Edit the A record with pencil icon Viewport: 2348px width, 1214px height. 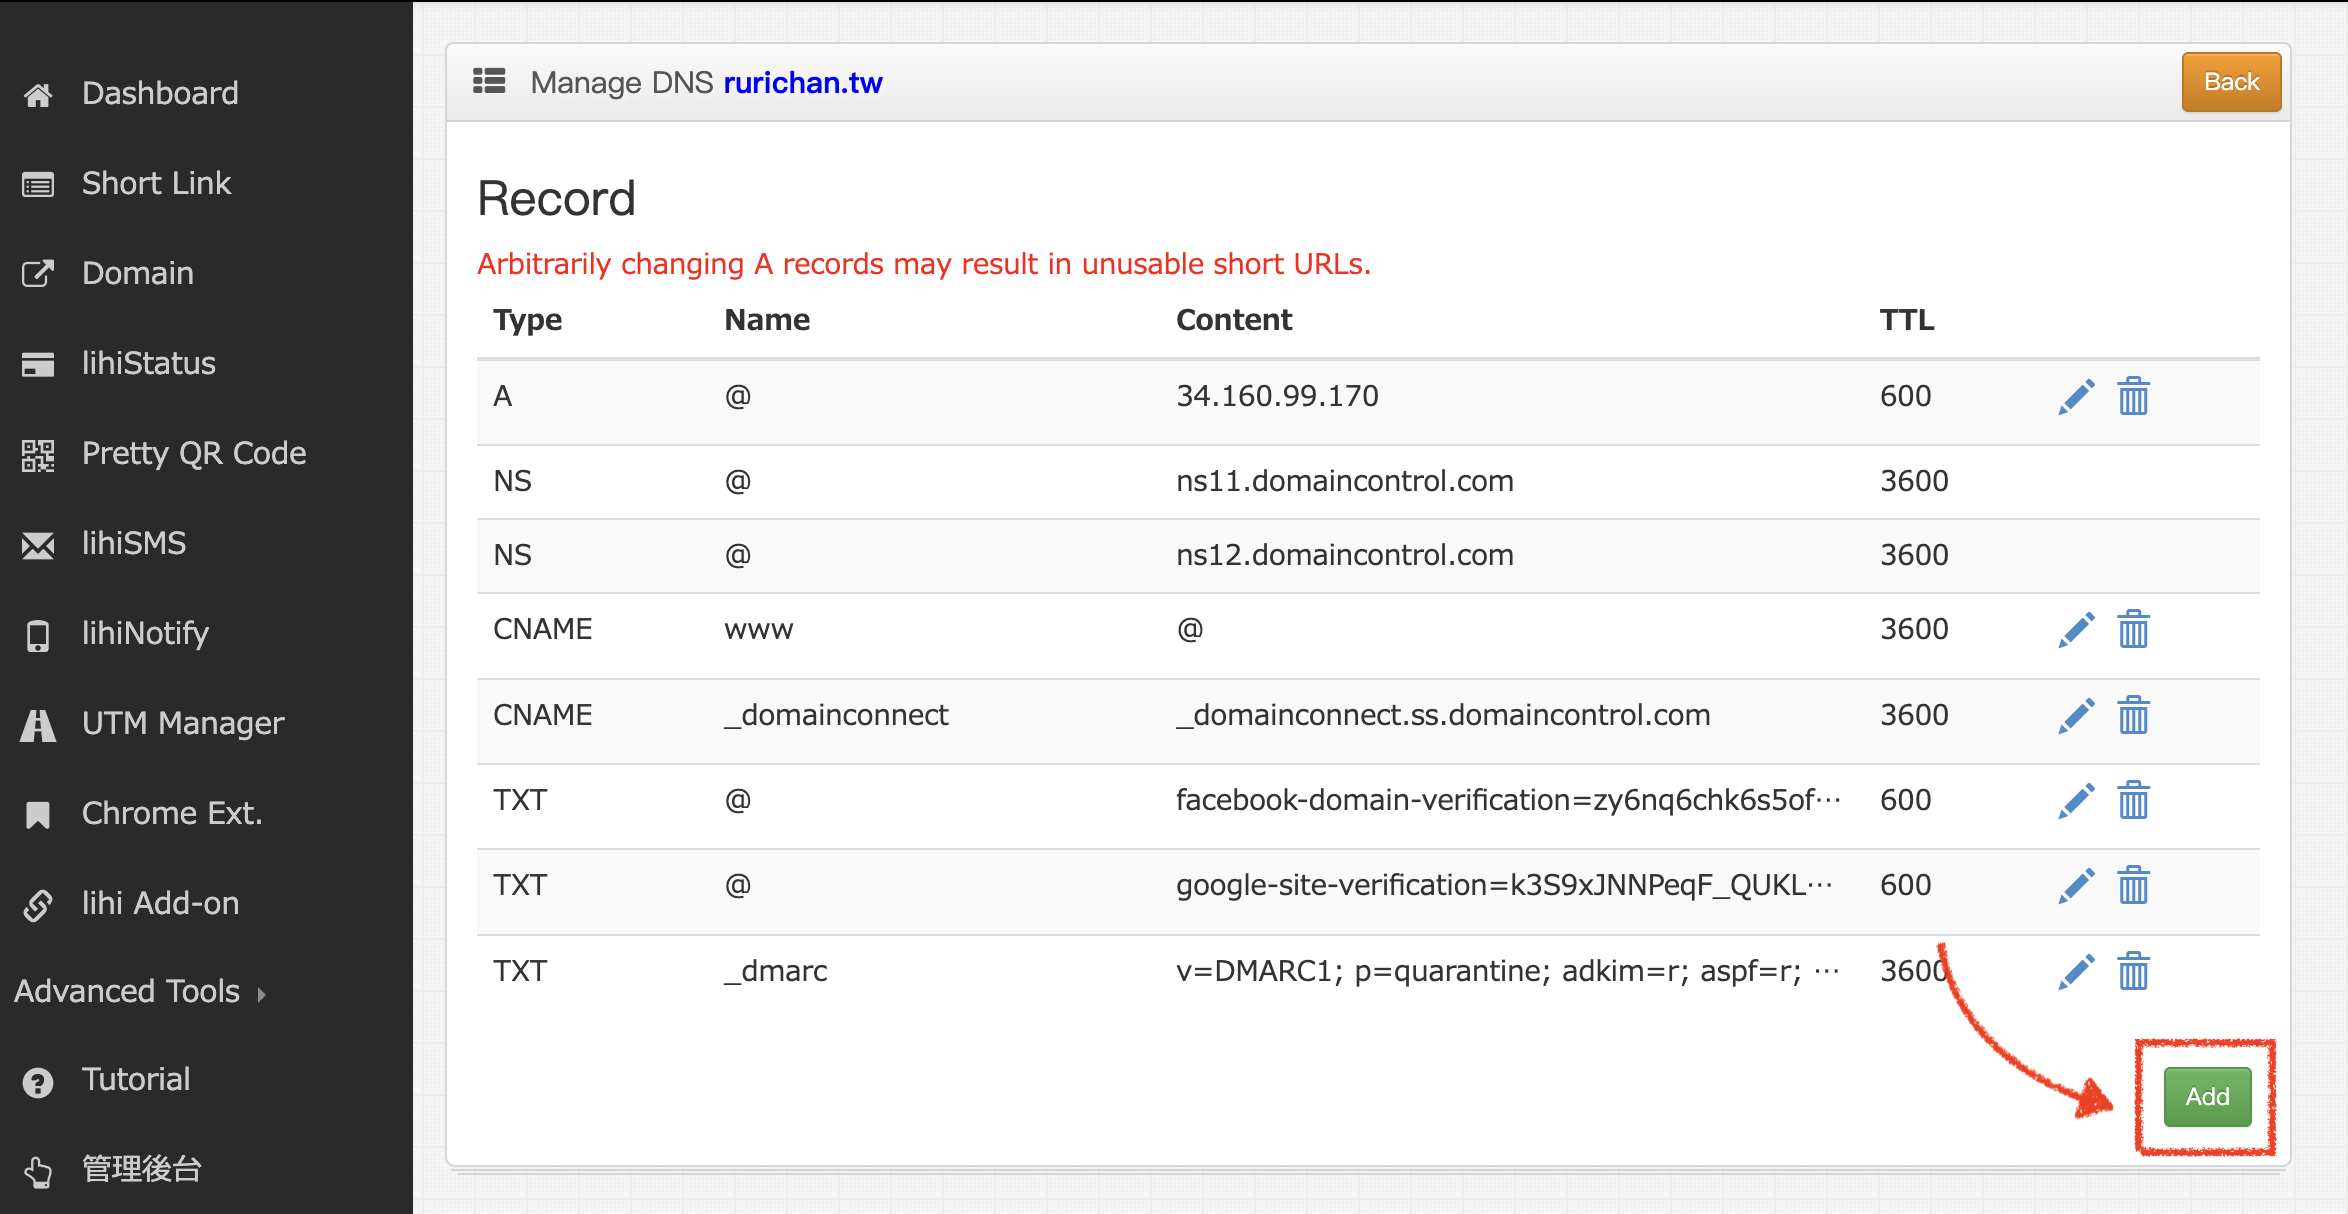pos(2076,397)
